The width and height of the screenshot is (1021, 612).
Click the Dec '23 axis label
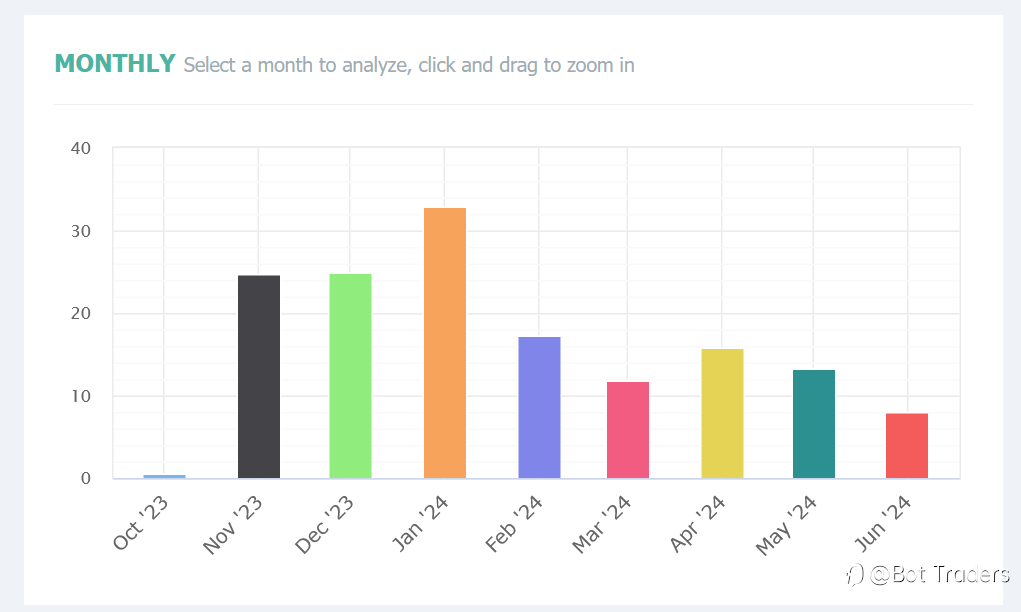(324, 525)
